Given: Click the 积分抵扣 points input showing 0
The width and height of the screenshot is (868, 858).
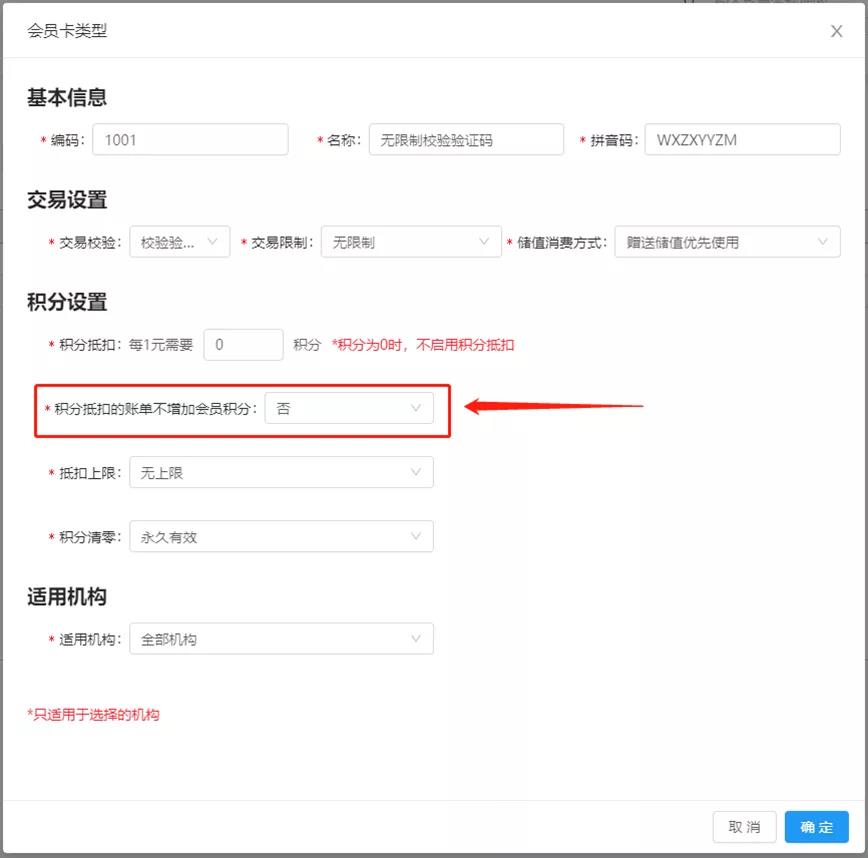Looking at the screenshot, I should tap(243, 345).
